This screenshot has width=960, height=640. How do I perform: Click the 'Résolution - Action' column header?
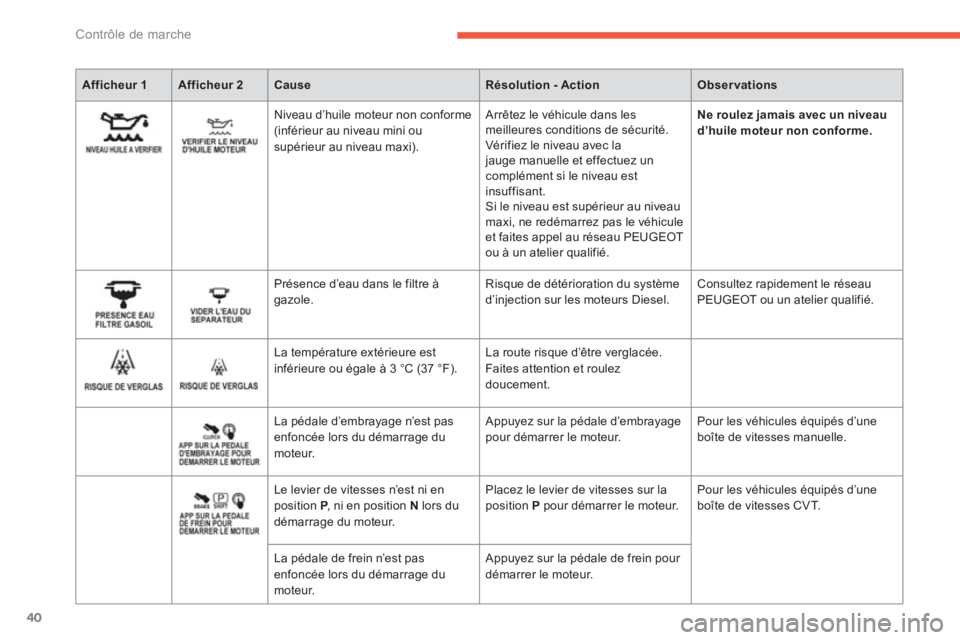click(x=542, y=85)
